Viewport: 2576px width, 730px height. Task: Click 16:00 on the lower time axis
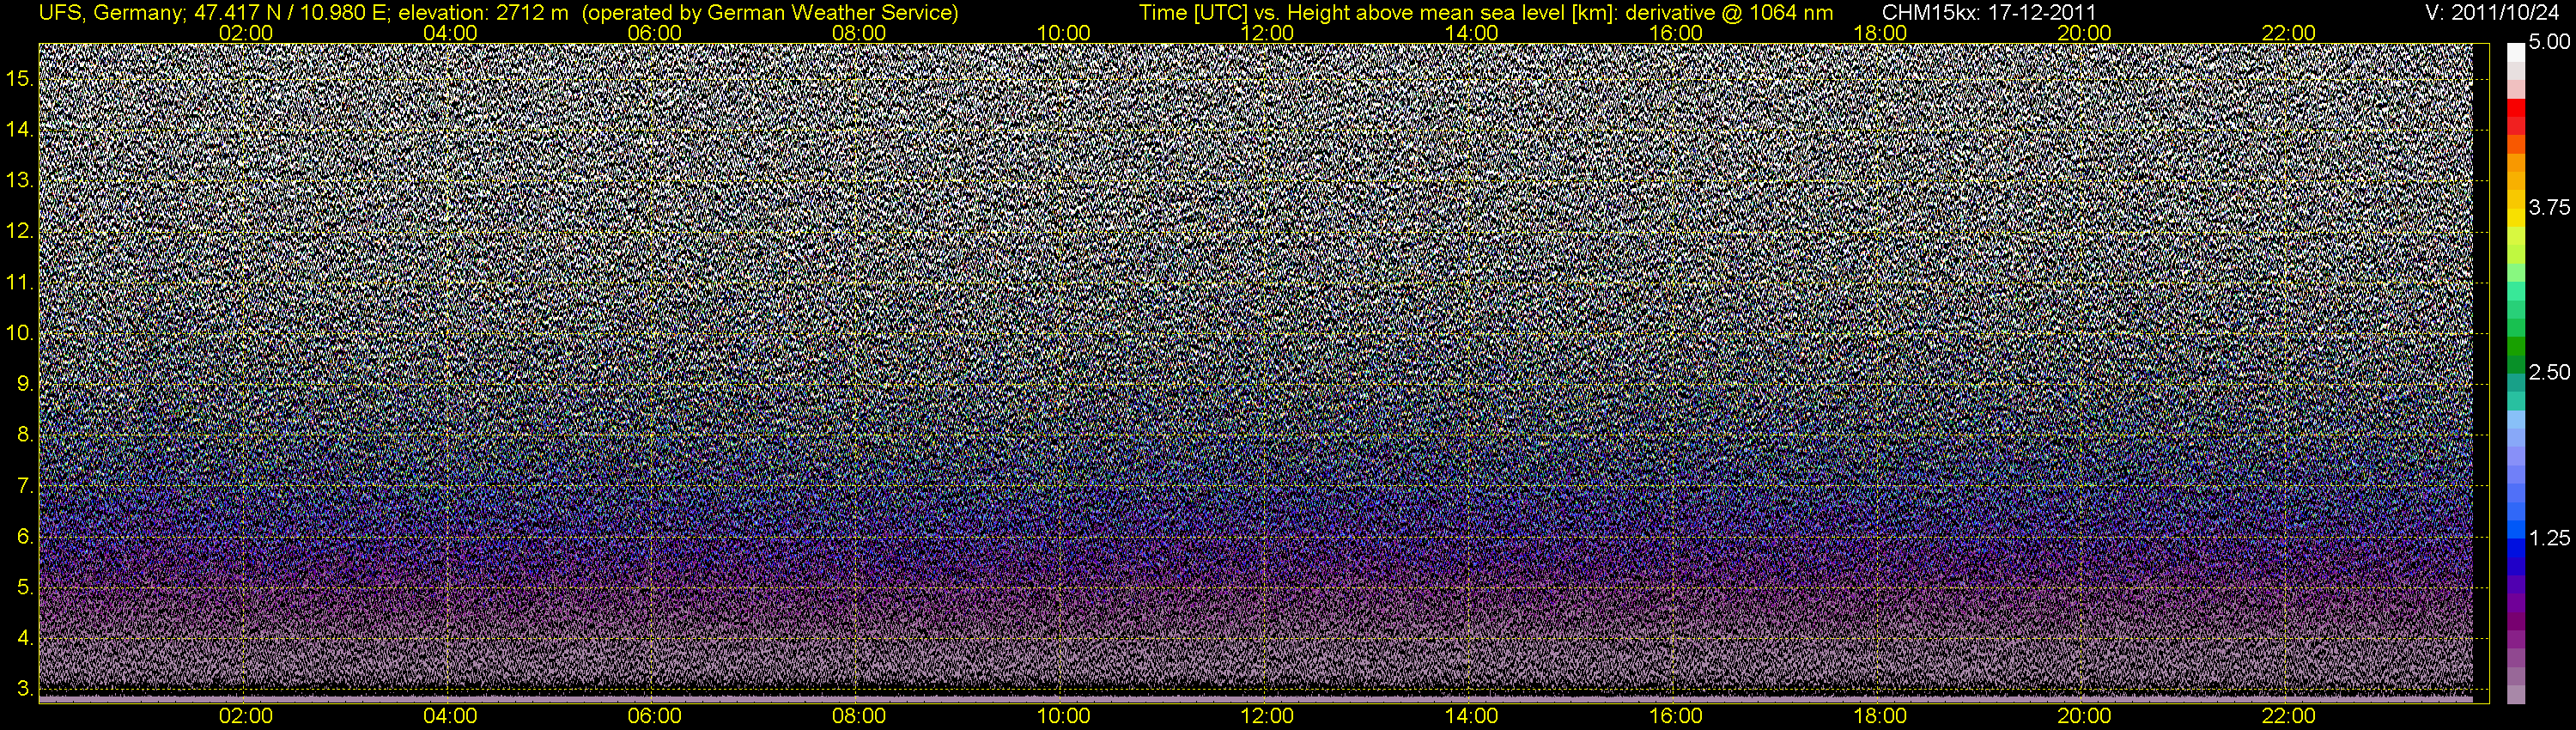coord(1676,716)
